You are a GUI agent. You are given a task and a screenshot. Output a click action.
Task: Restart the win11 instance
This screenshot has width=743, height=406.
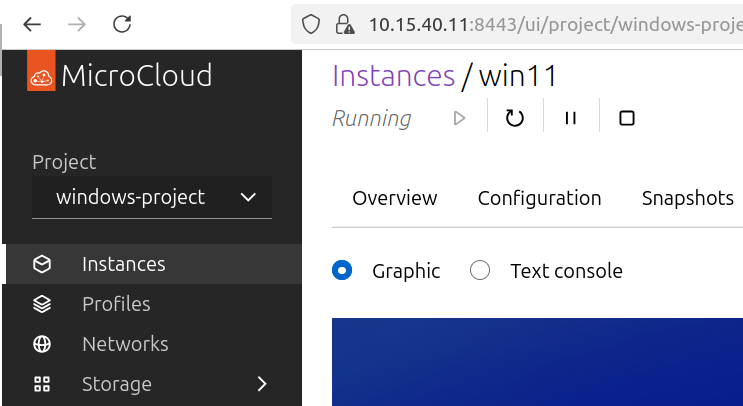pos(515,118)
